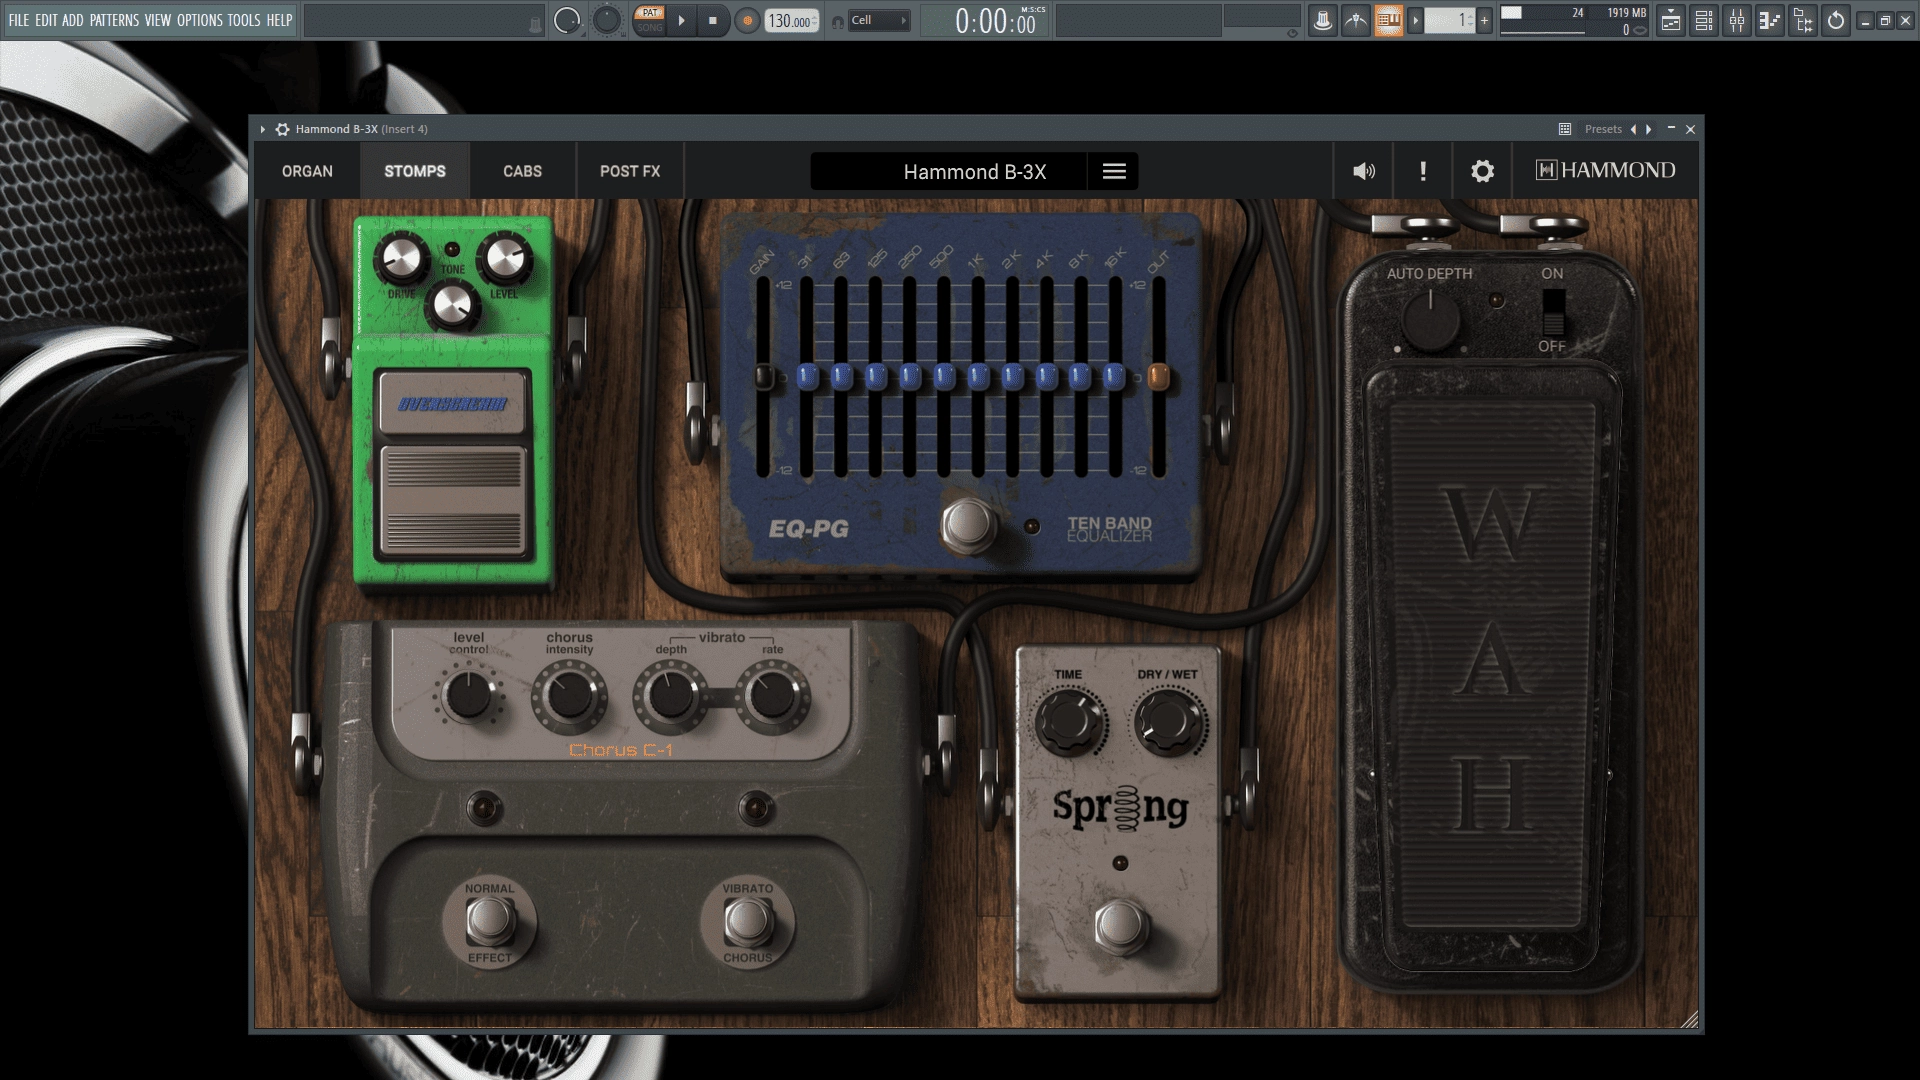Switch to the ORGAN tab
The width and height of the screenshot is (1920, 1080).
(307, 171)
